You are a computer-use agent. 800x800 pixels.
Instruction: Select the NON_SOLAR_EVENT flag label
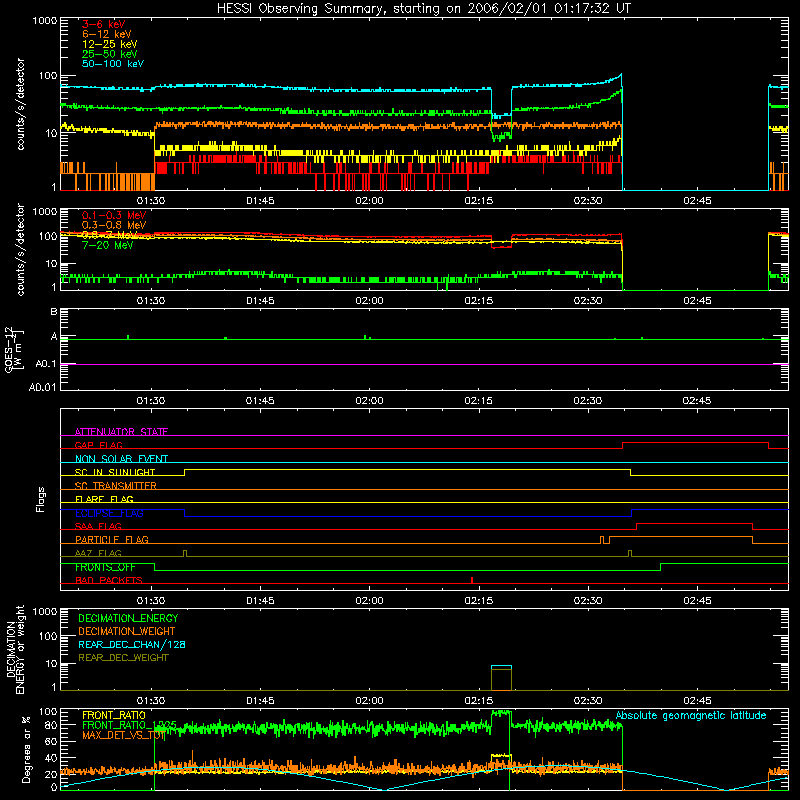tap(121, 459)
